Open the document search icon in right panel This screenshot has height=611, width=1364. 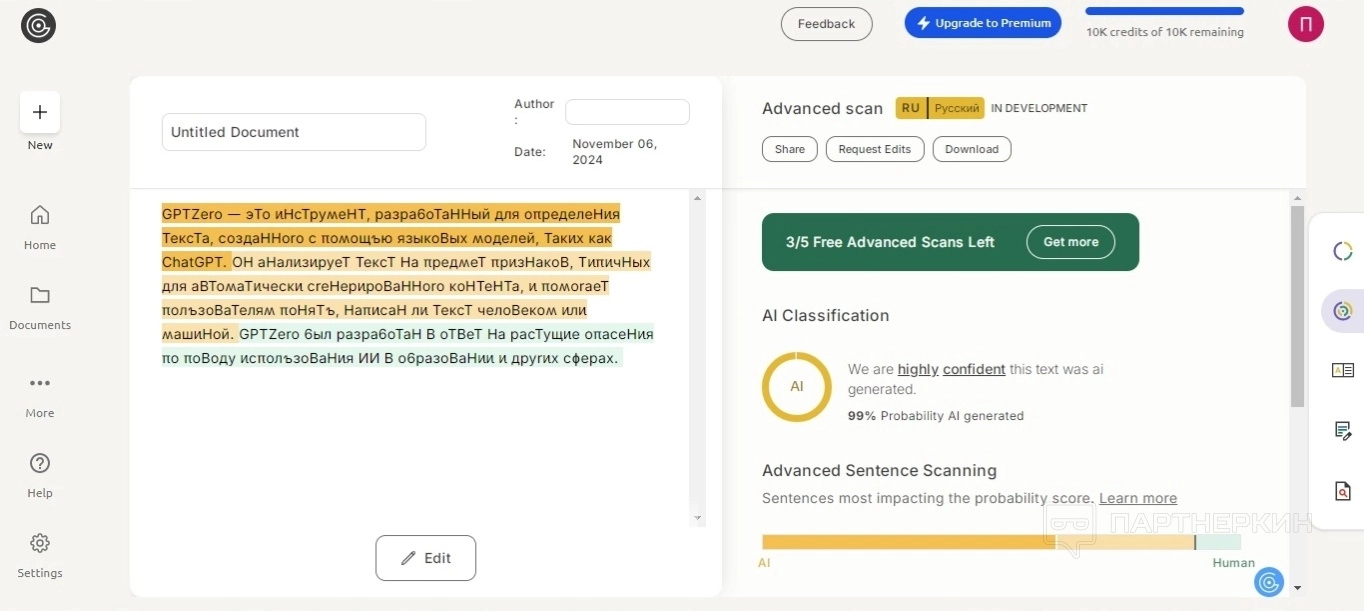click(1342, 491)
